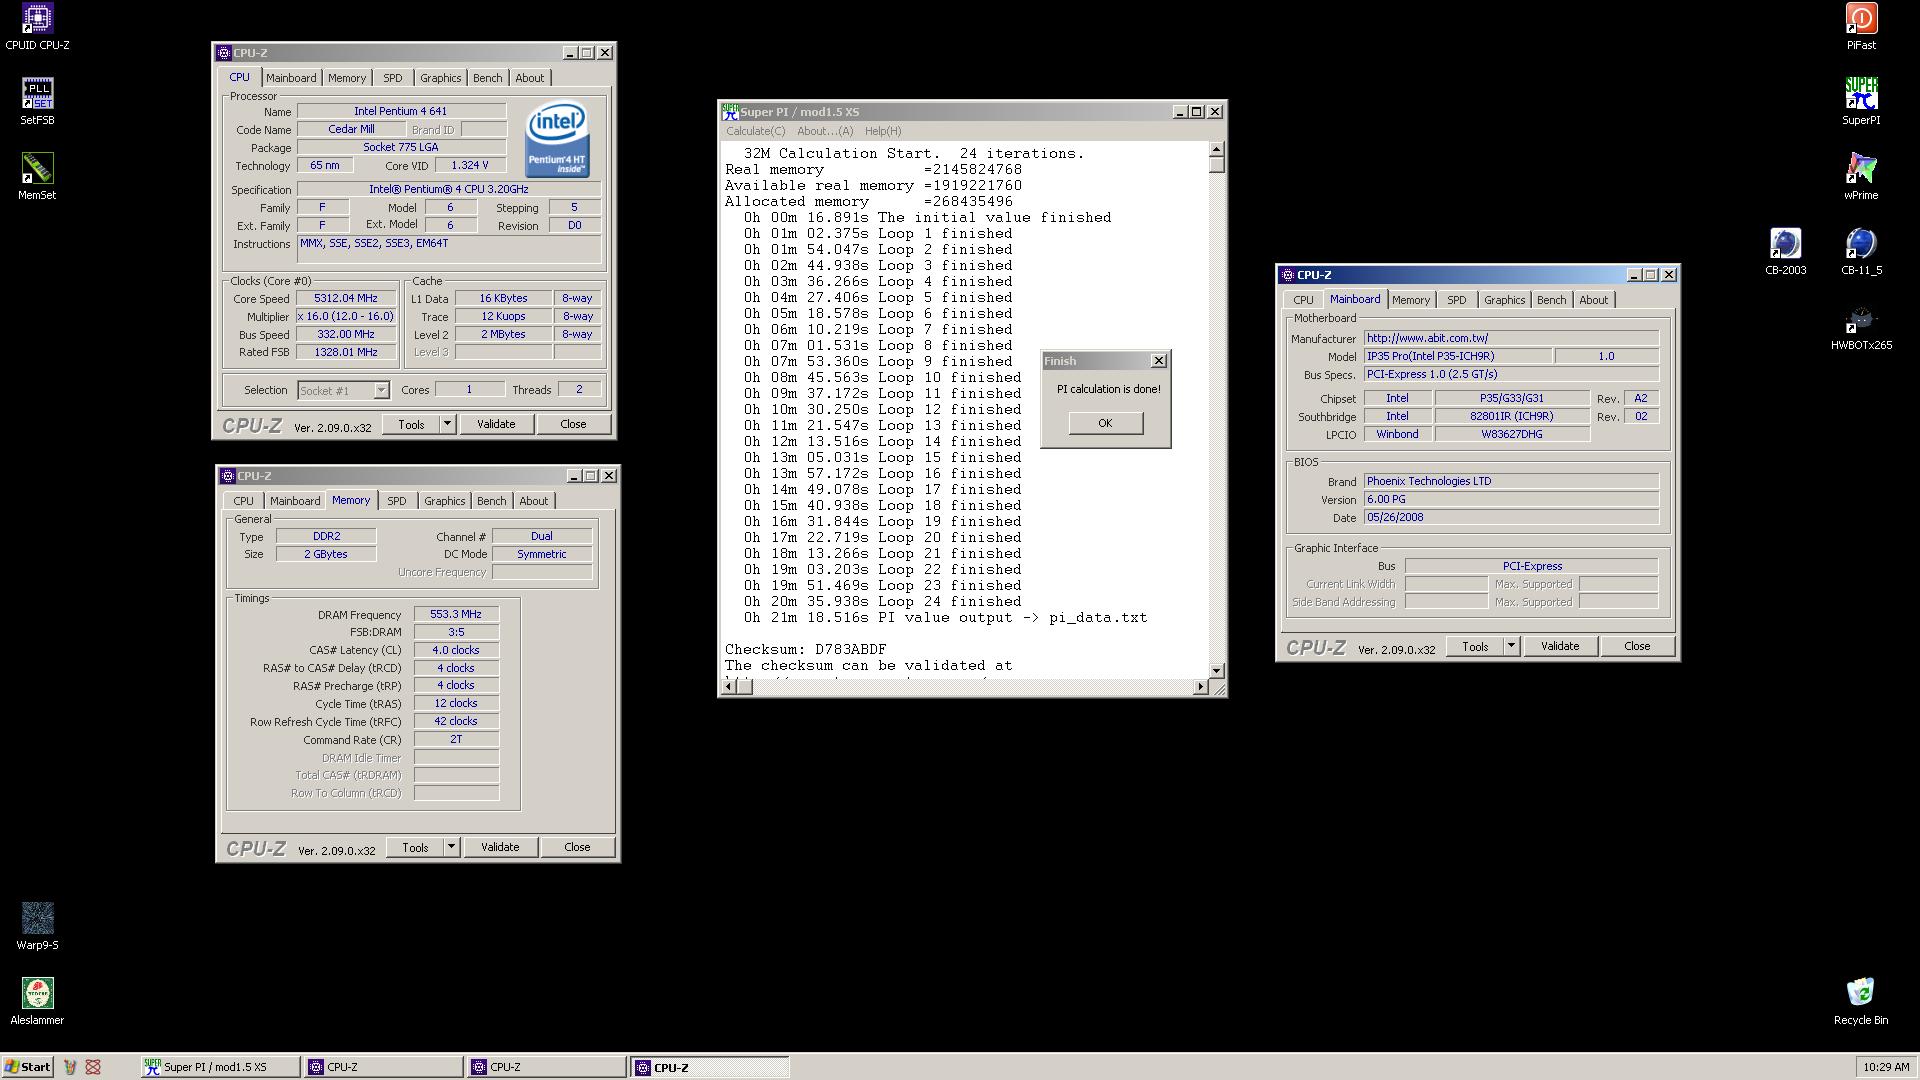1920x1080 pixels.
Task: Click the Multiplier x 16.0 field
Action: (x=346, y=316)
